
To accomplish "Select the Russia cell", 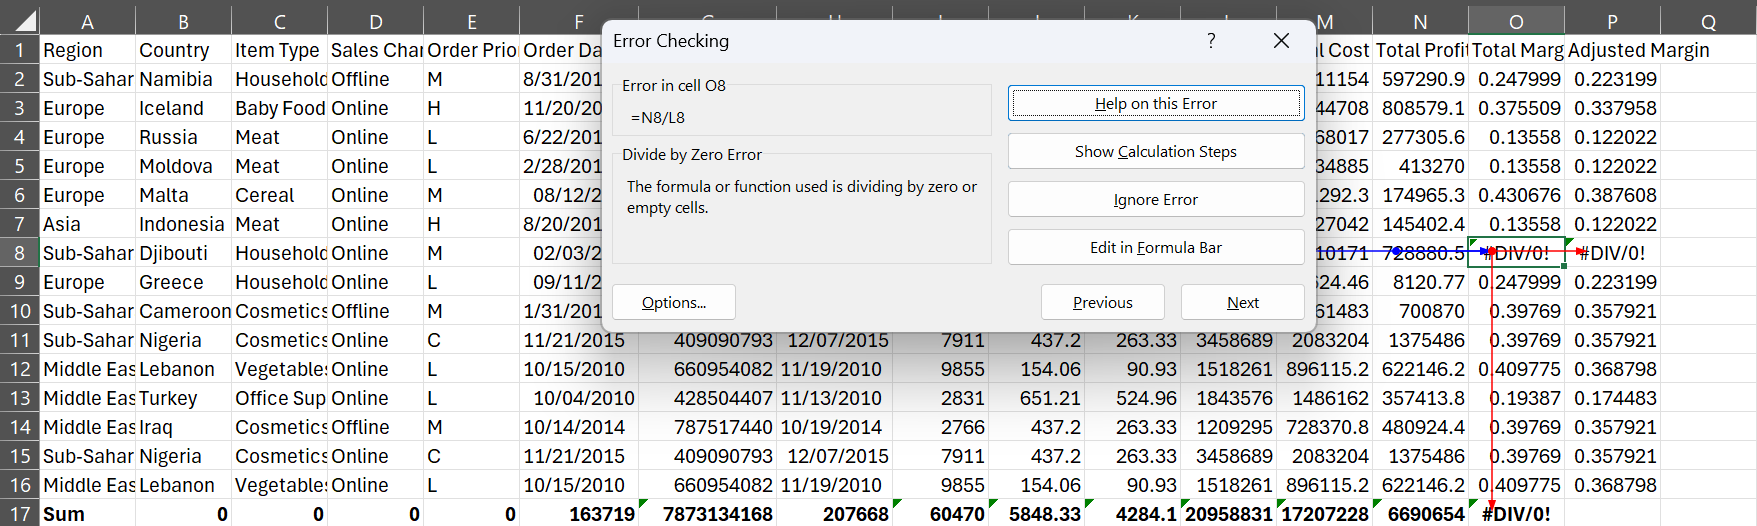I will point(183,137).
